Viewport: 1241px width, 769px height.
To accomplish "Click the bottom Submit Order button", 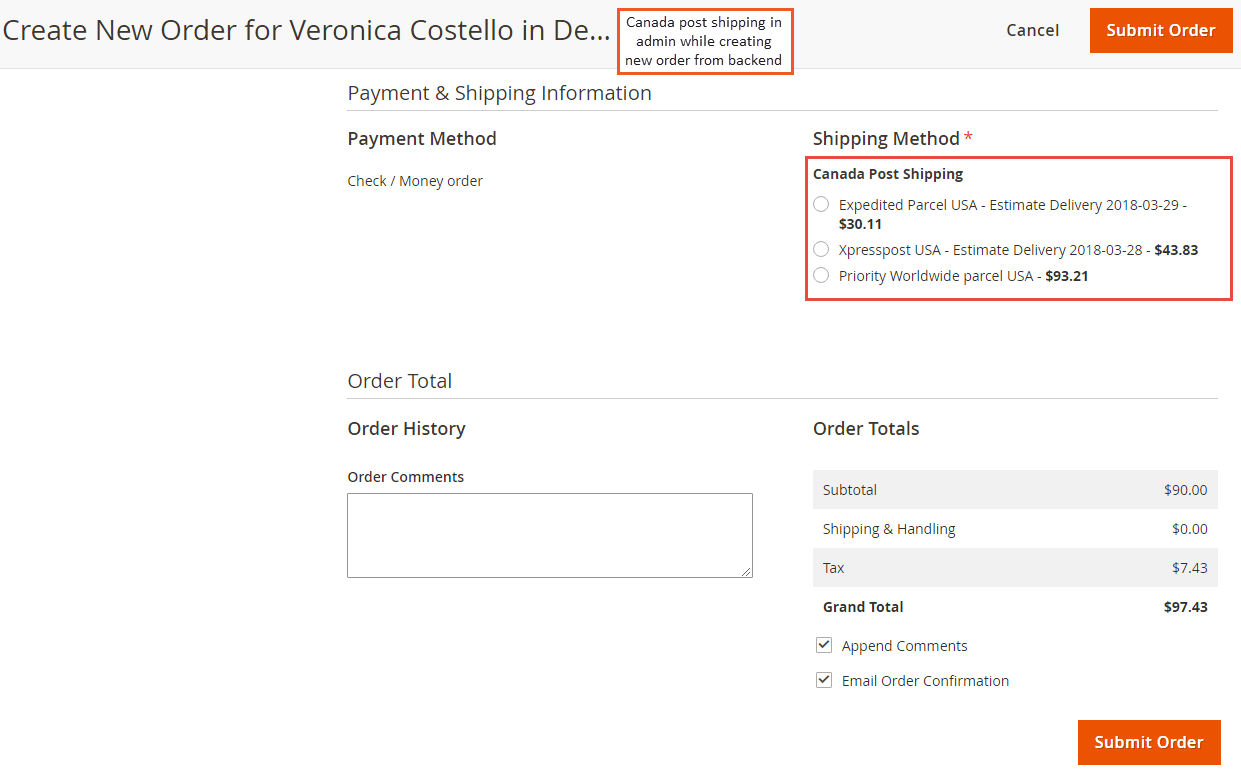I will point(1149,742).
